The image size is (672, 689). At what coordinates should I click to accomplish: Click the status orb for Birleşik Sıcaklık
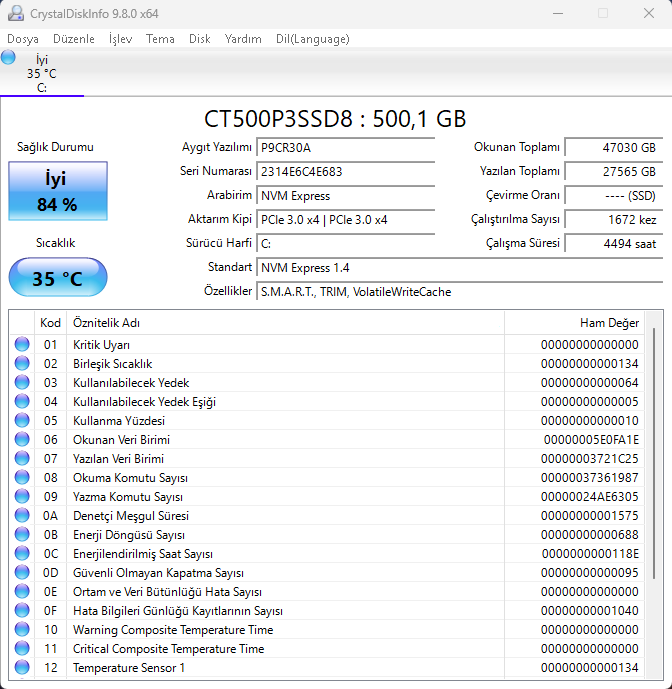click(22, 363)
